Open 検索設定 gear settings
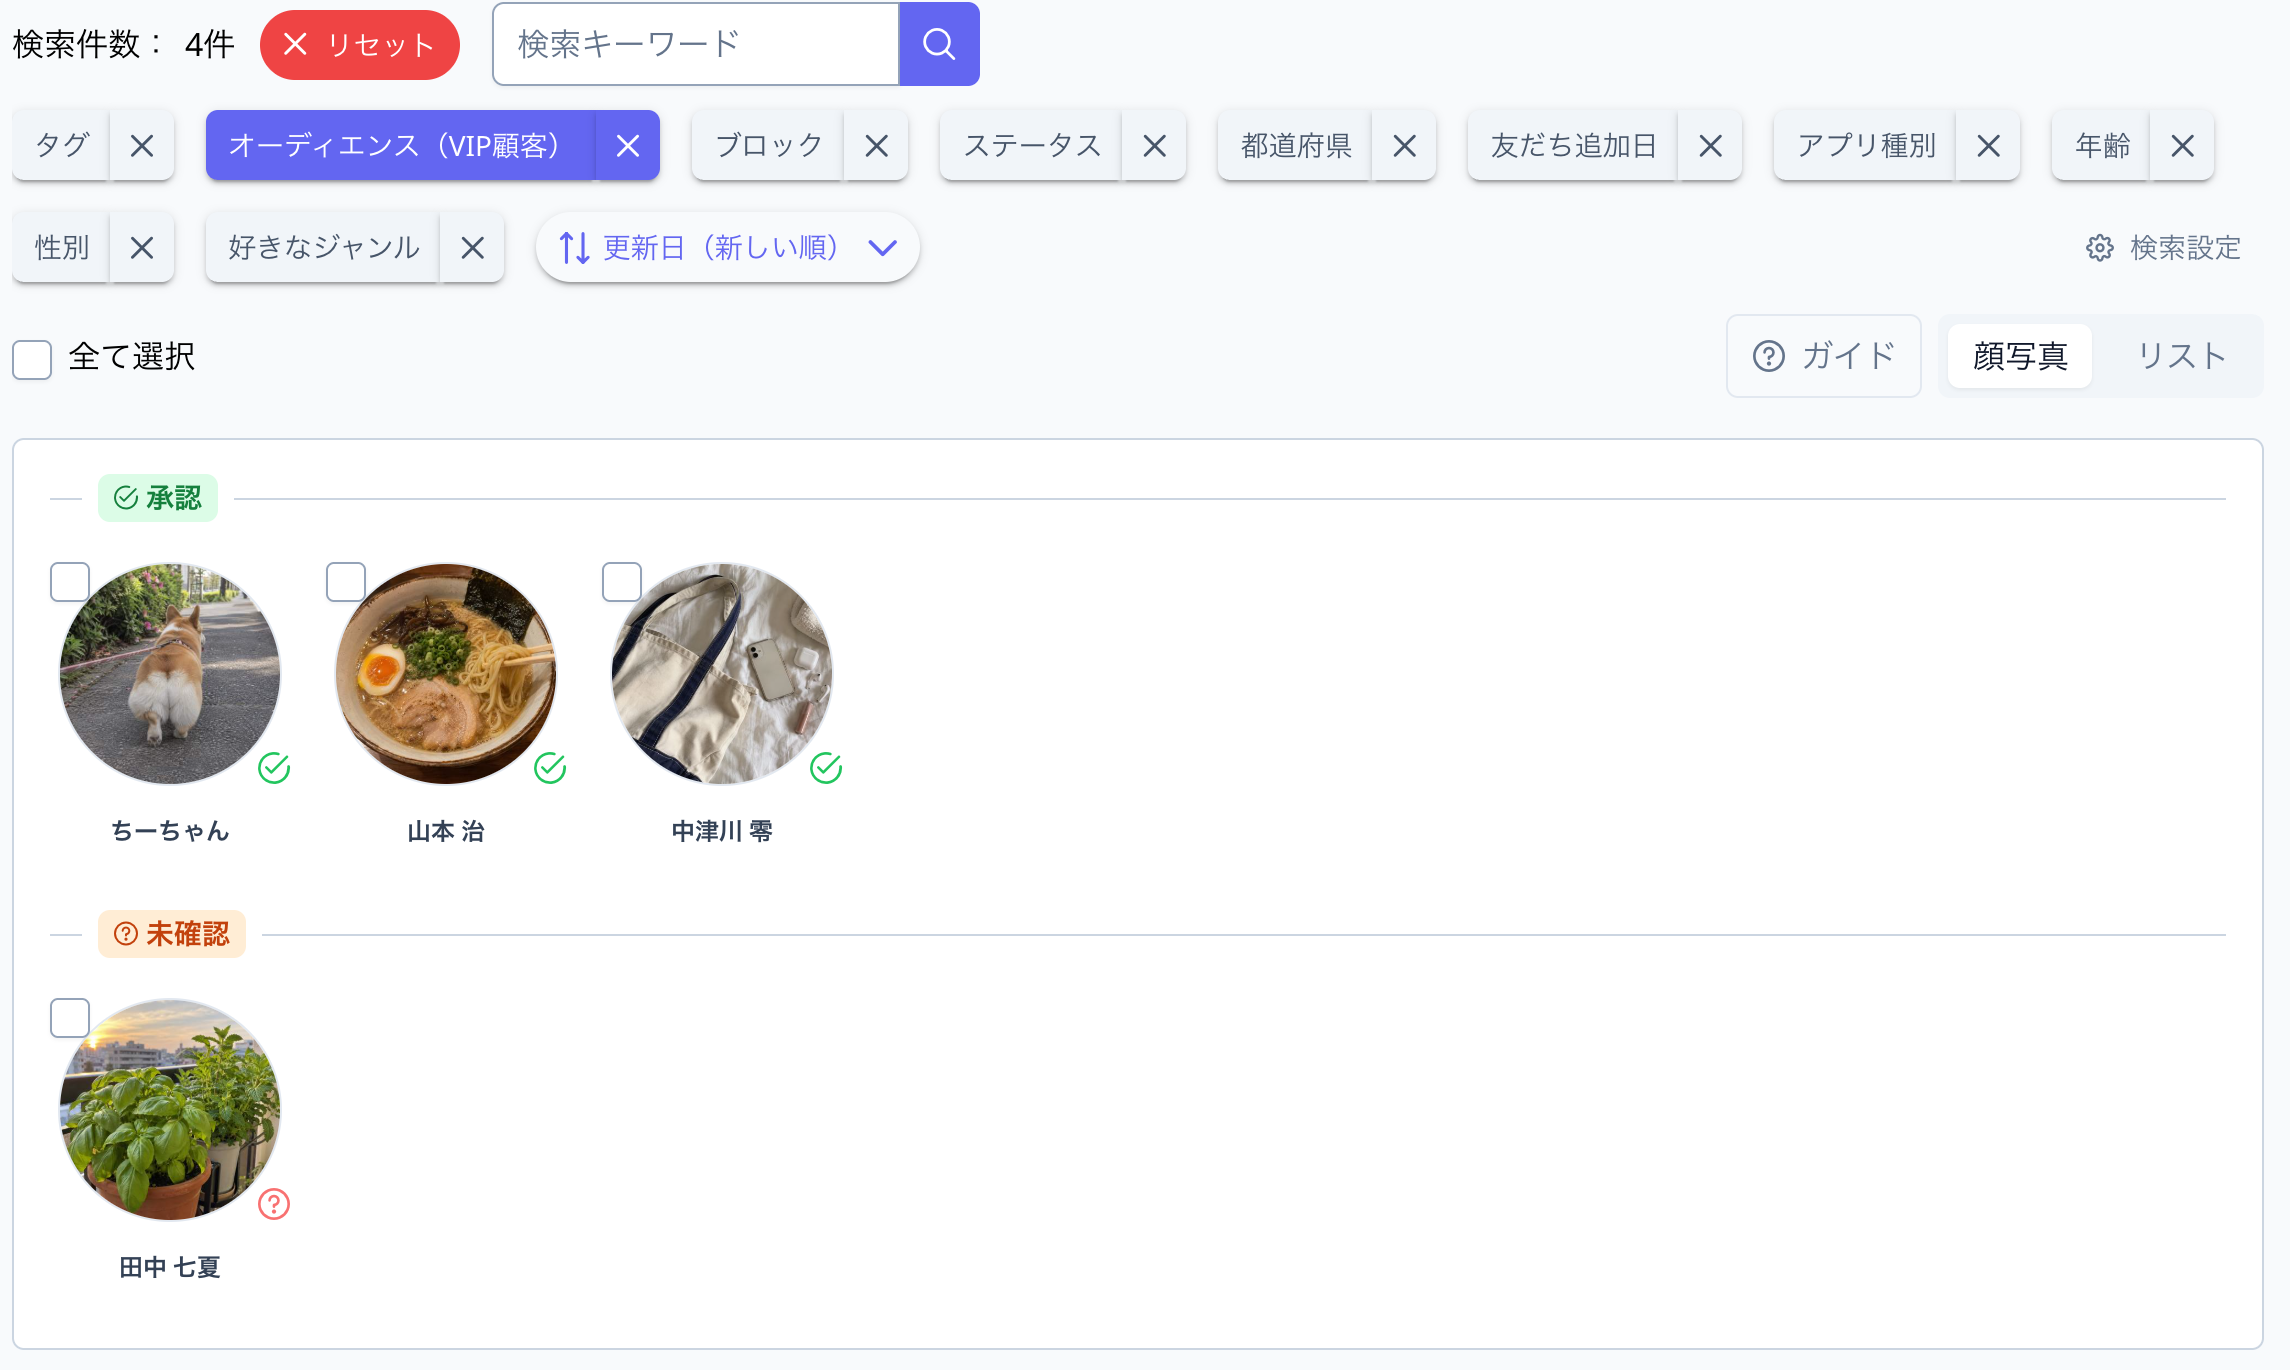Viewport: 2290px width, 1370px height. pyautogui.click(x=2163, y=247)
